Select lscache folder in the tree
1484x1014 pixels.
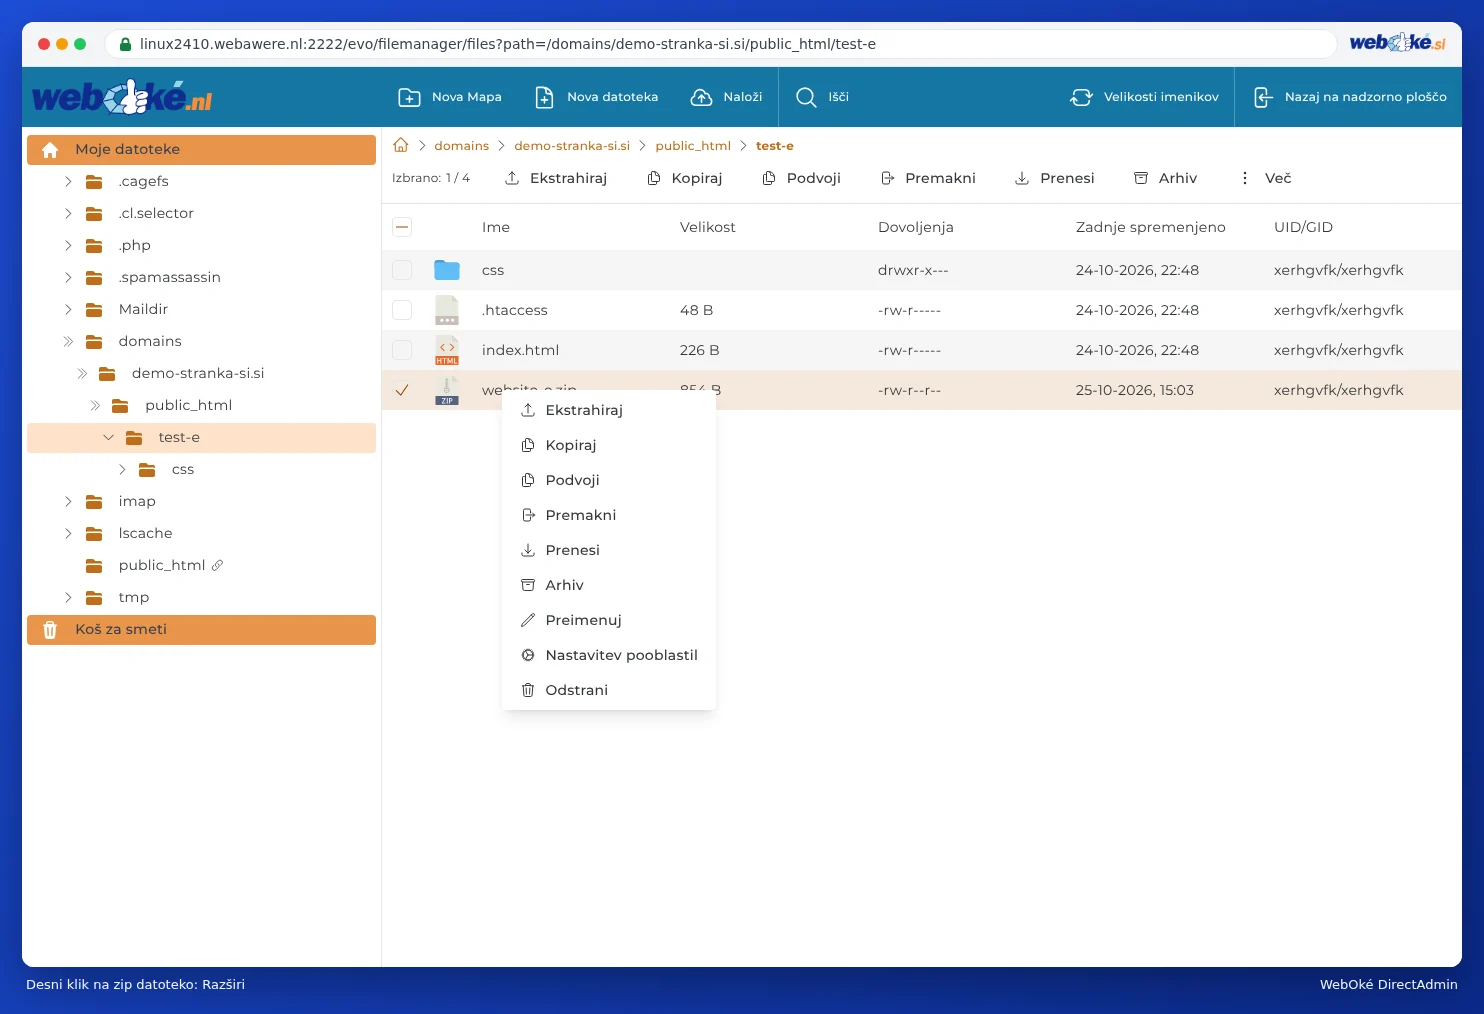pos(145,533)
